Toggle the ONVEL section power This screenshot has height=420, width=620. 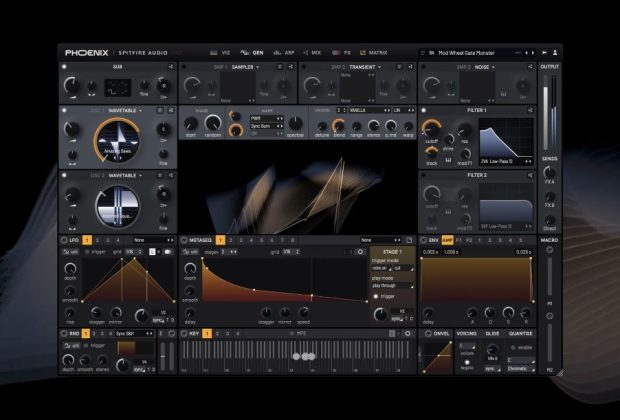pos(428,334)
